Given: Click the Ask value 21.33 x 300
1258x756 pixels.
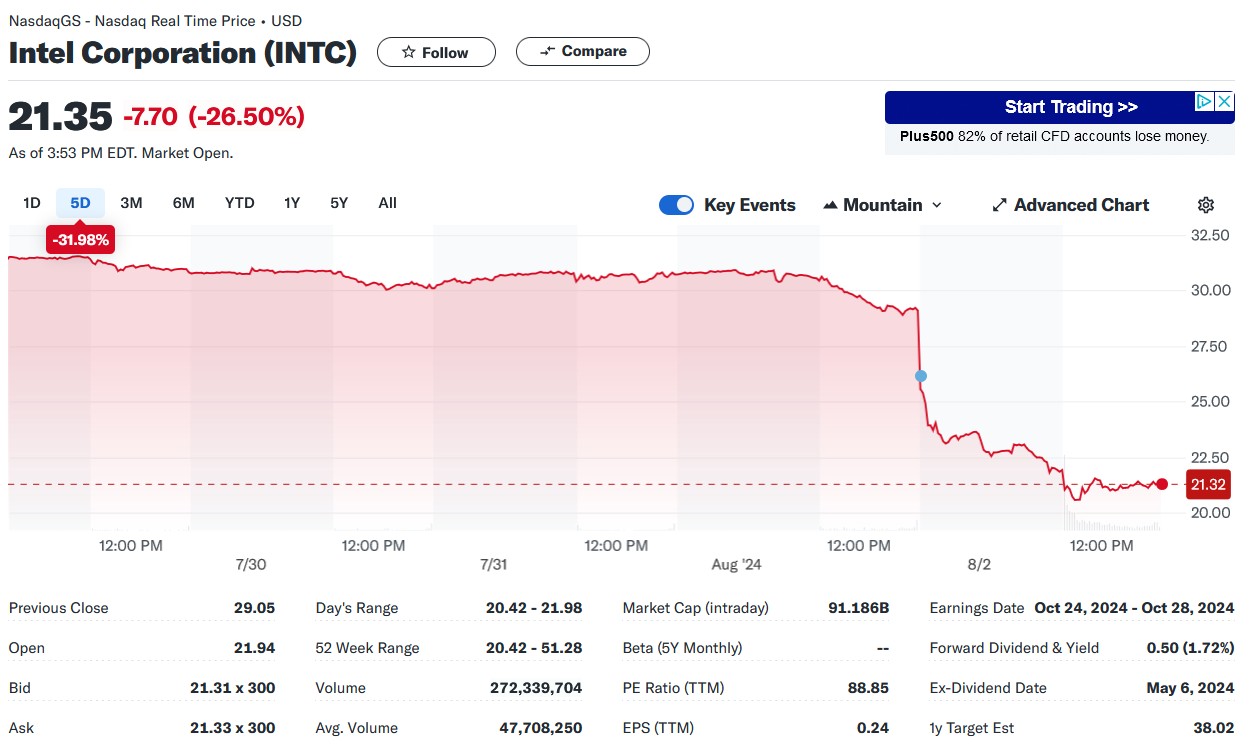Looking at the screenshot, I should click(x=232, y=728).
